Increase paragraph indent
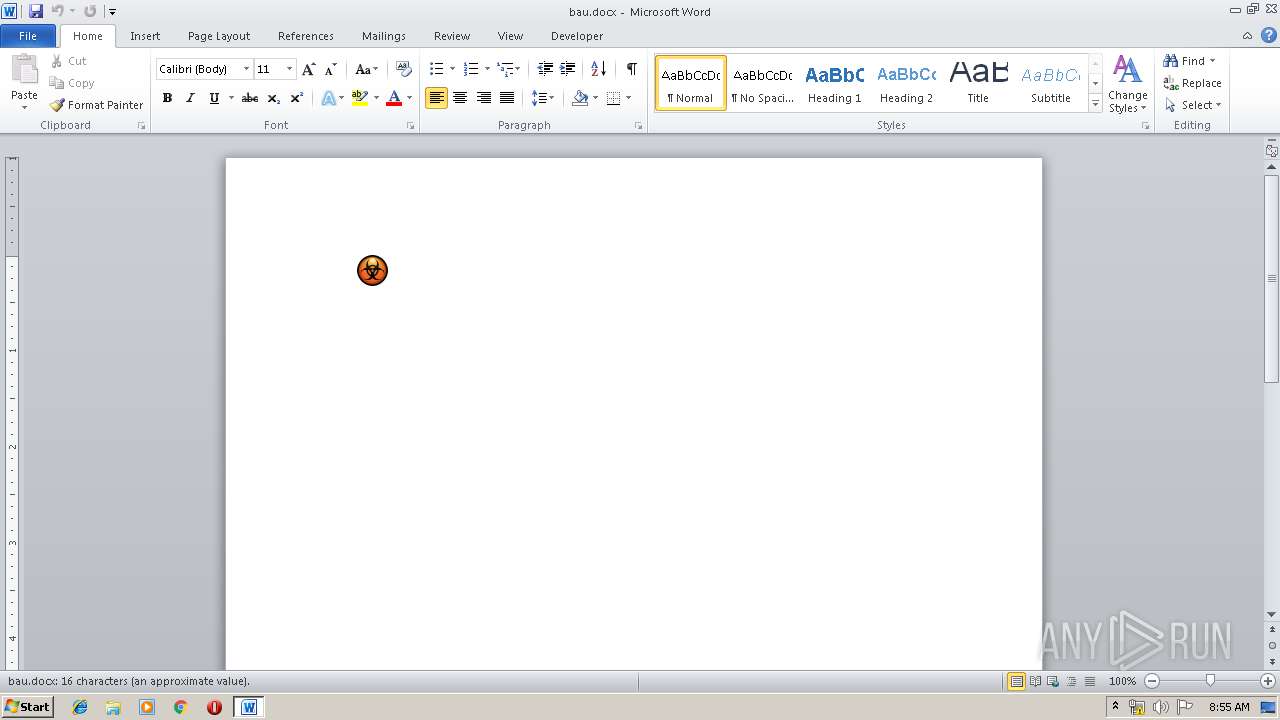Image resolution: width=1280 pixels, height=720 pixels. tap(568, 69)
